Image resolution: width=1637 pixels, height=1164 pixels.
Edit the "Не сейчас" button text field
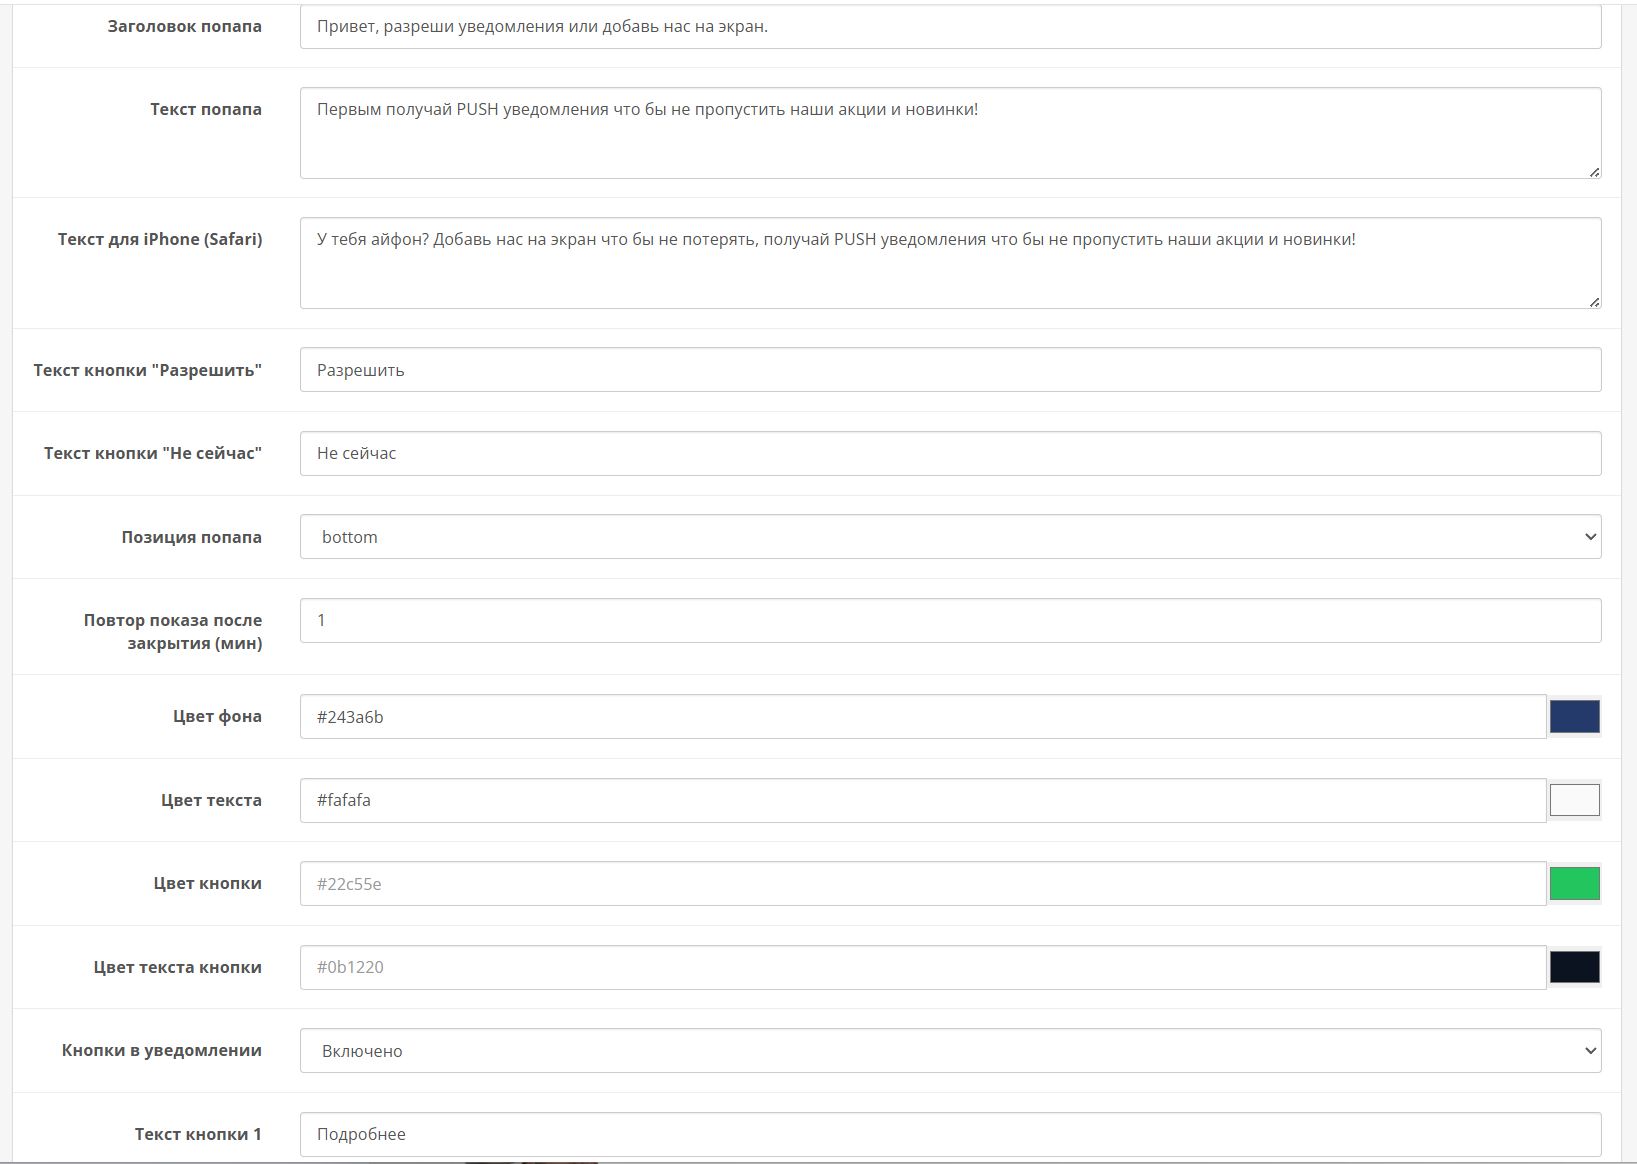click(x=950, y=454)
